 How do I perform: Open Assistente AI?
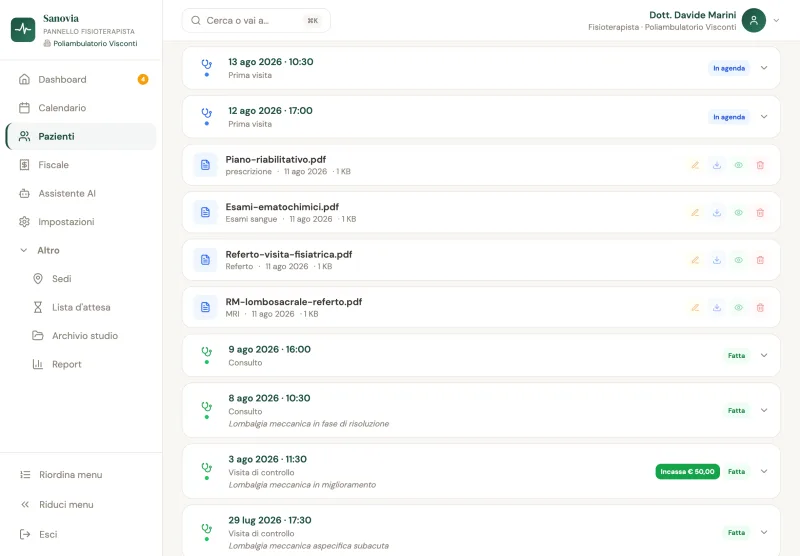[x=81, y=194]
